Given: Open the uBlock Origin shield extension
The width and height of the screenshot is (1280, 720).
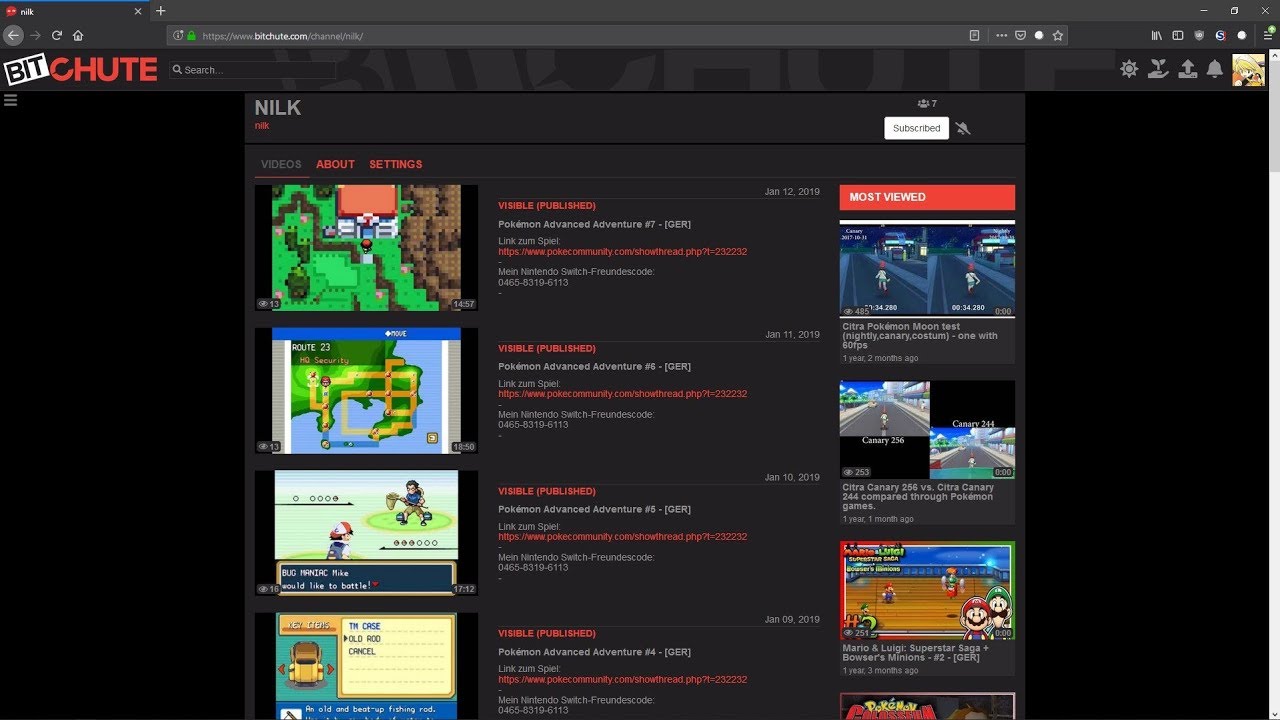Looking at the screenshot, I should (x=1200, y=35).
